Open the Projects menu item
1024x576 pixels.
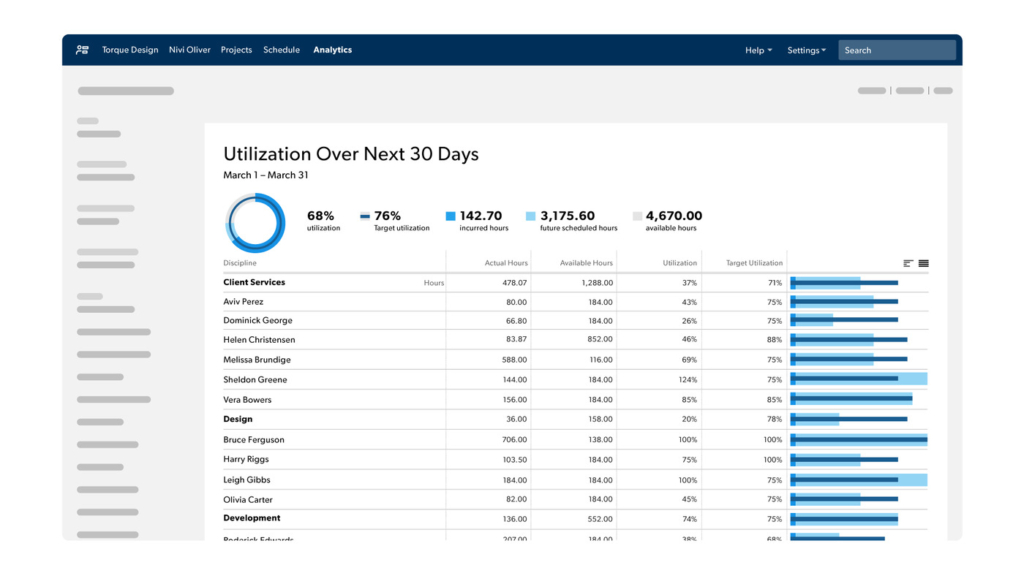coord(236,49)
